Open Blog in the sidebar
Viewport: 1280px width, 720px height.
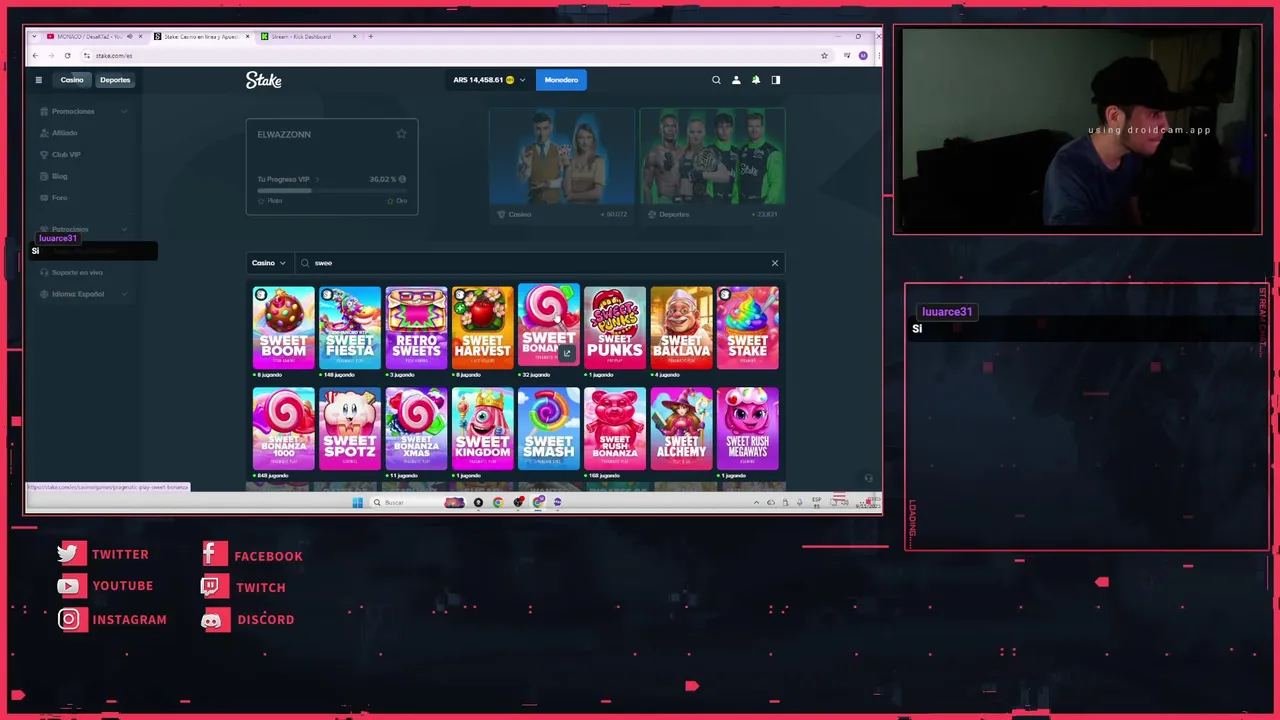(59, 176)
